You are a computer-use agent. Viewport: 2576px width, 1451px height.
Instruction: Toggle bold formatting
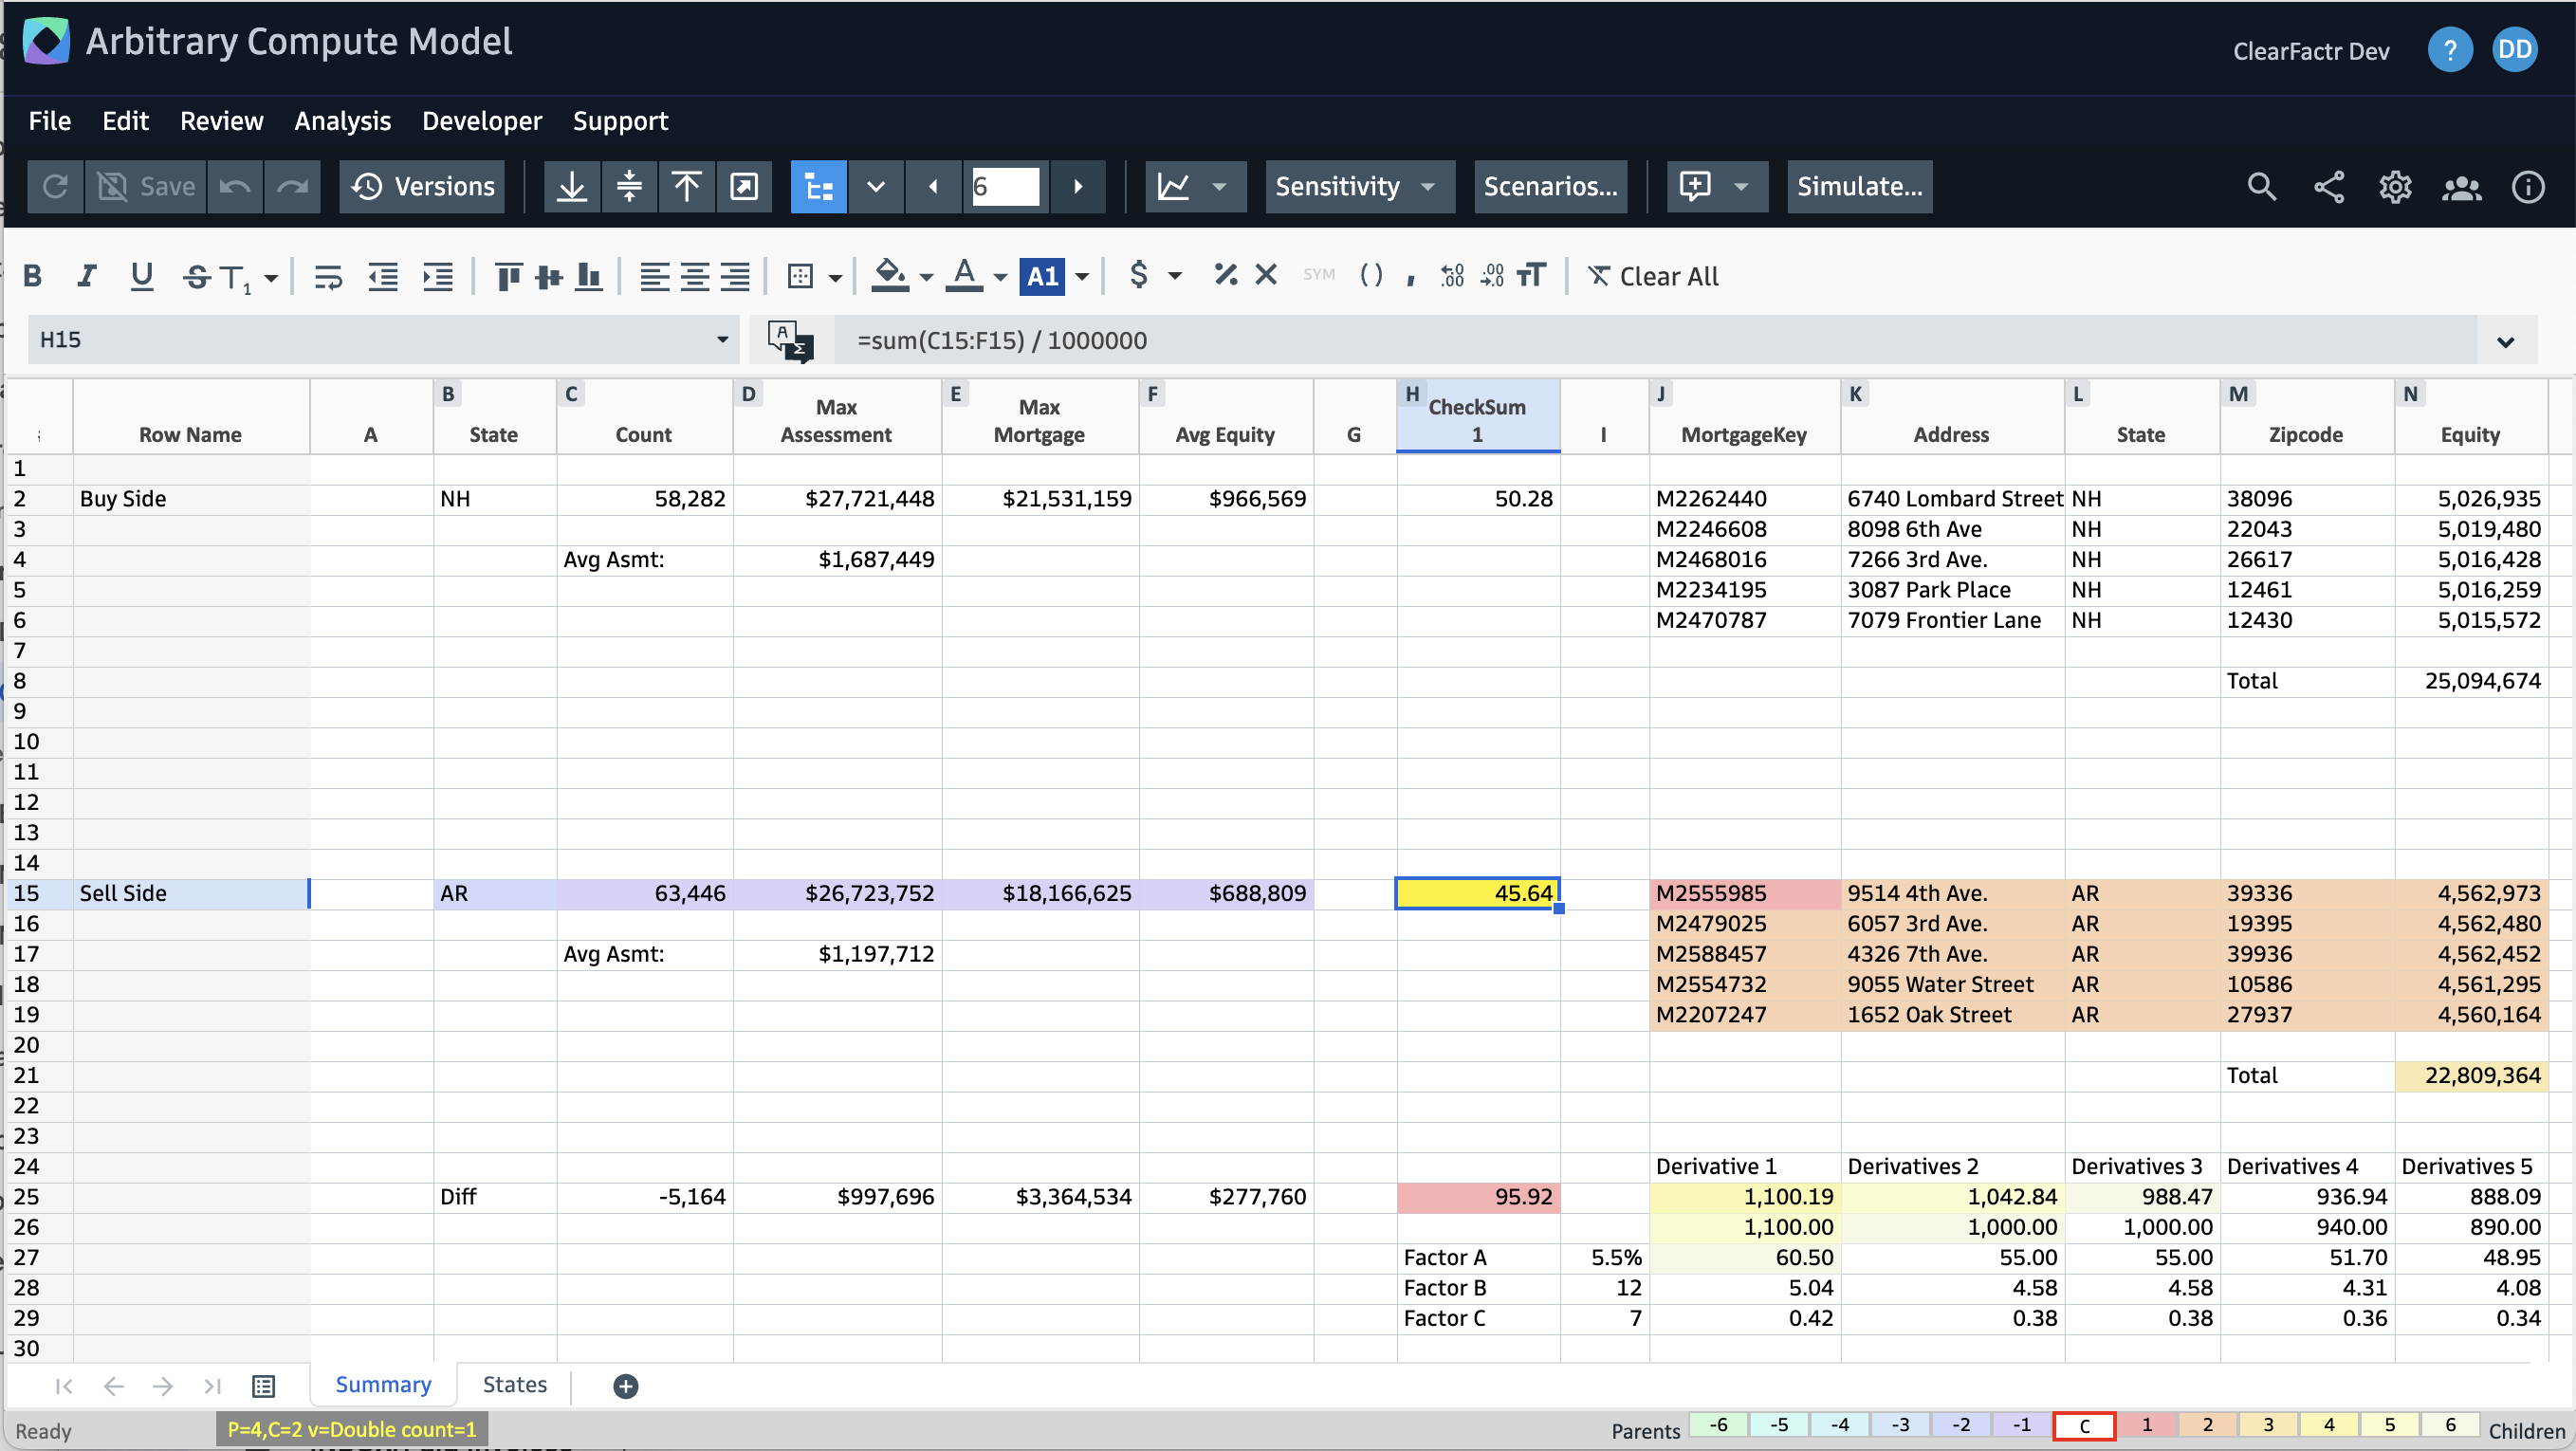tap(32, 276)
